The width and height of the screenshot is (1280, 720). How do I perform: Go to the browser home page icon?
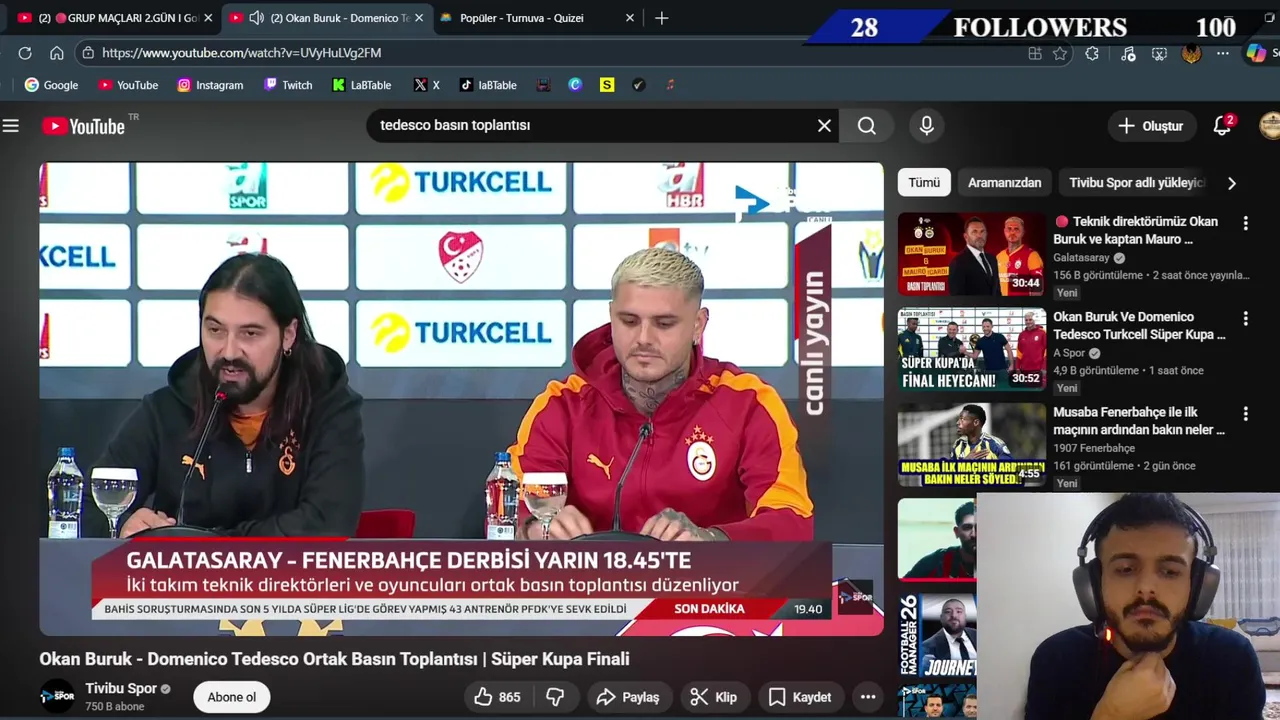57,53
